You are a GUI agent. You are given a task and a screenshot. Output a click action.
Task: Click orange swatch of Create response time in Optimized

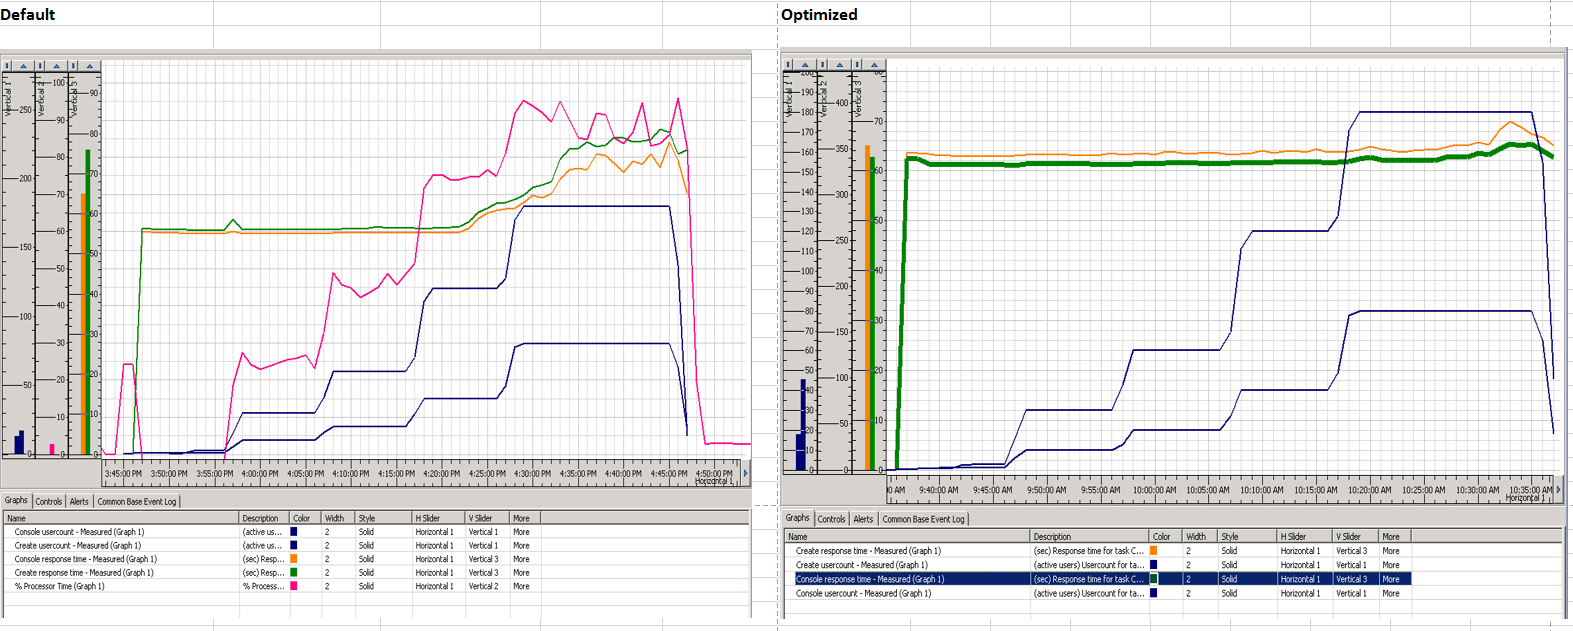click(x=1154, y=551)
